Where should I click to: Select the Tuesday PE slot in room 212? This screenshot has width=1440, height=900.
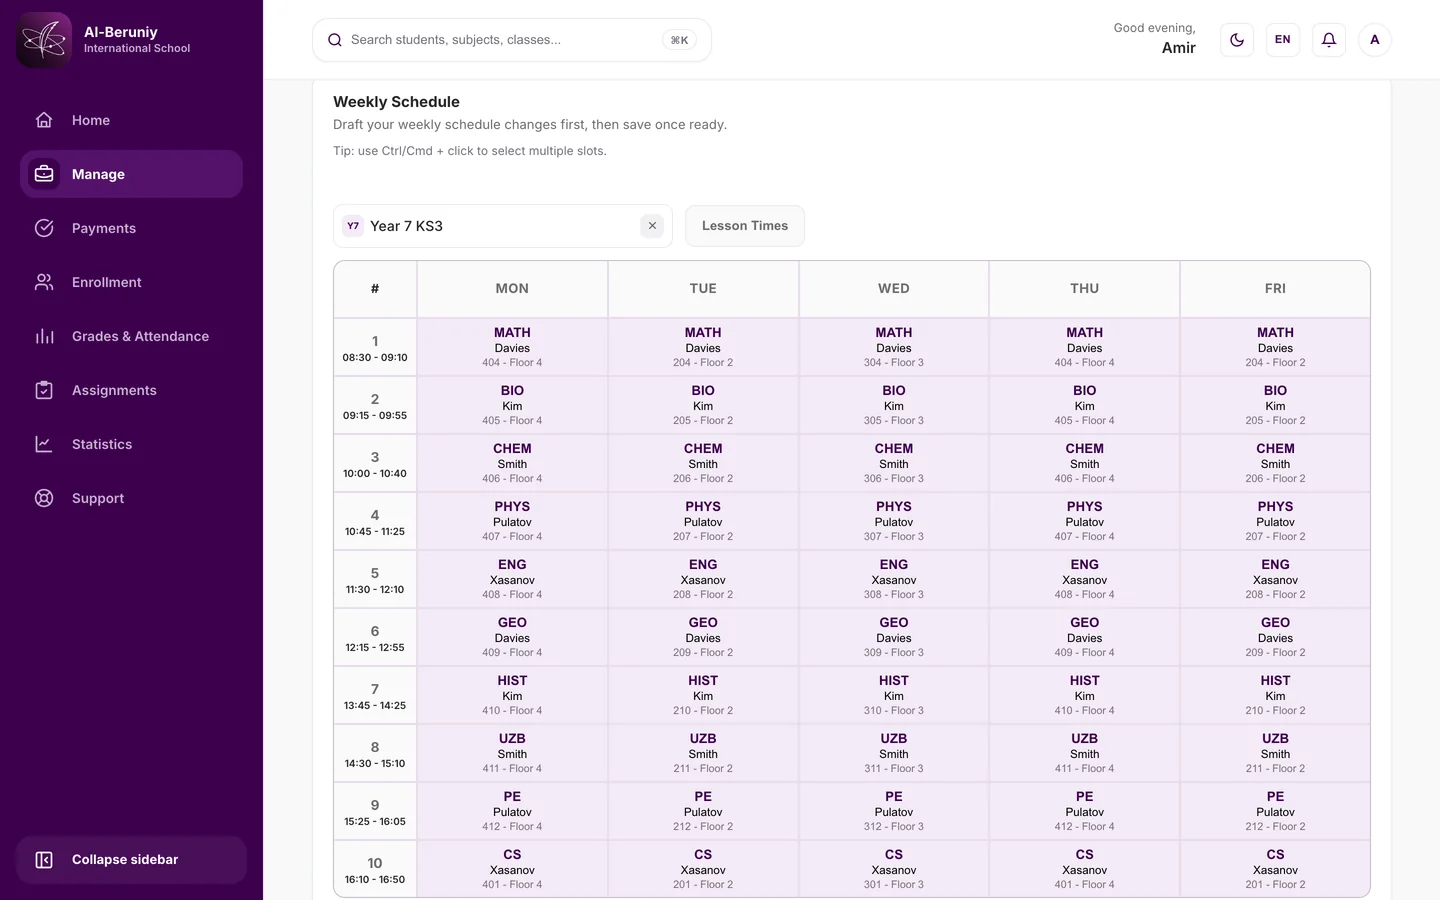click(703, 811)
